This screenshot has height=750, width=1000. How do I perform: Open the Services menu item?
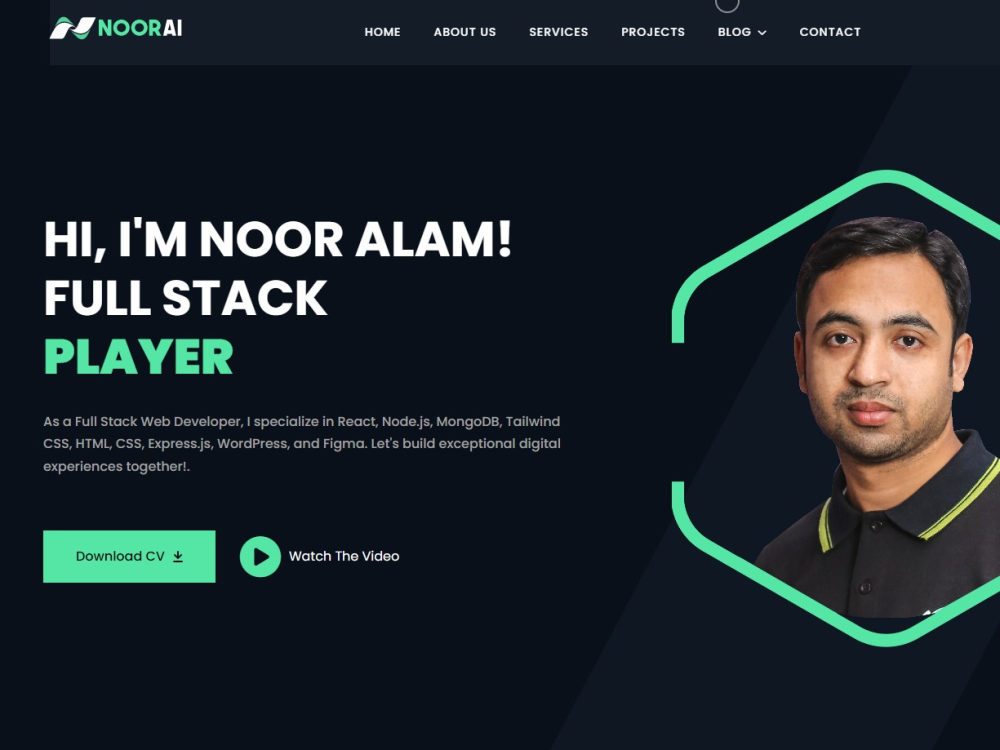point(559,32)
